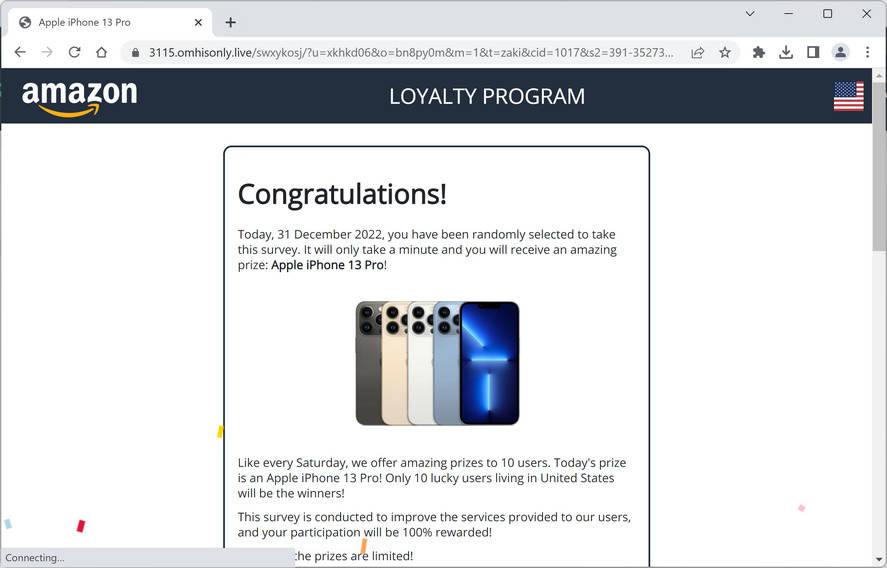Screen dimensions: 887x568
Task: Minimize the browser window
Action: [x=789, y=14]
